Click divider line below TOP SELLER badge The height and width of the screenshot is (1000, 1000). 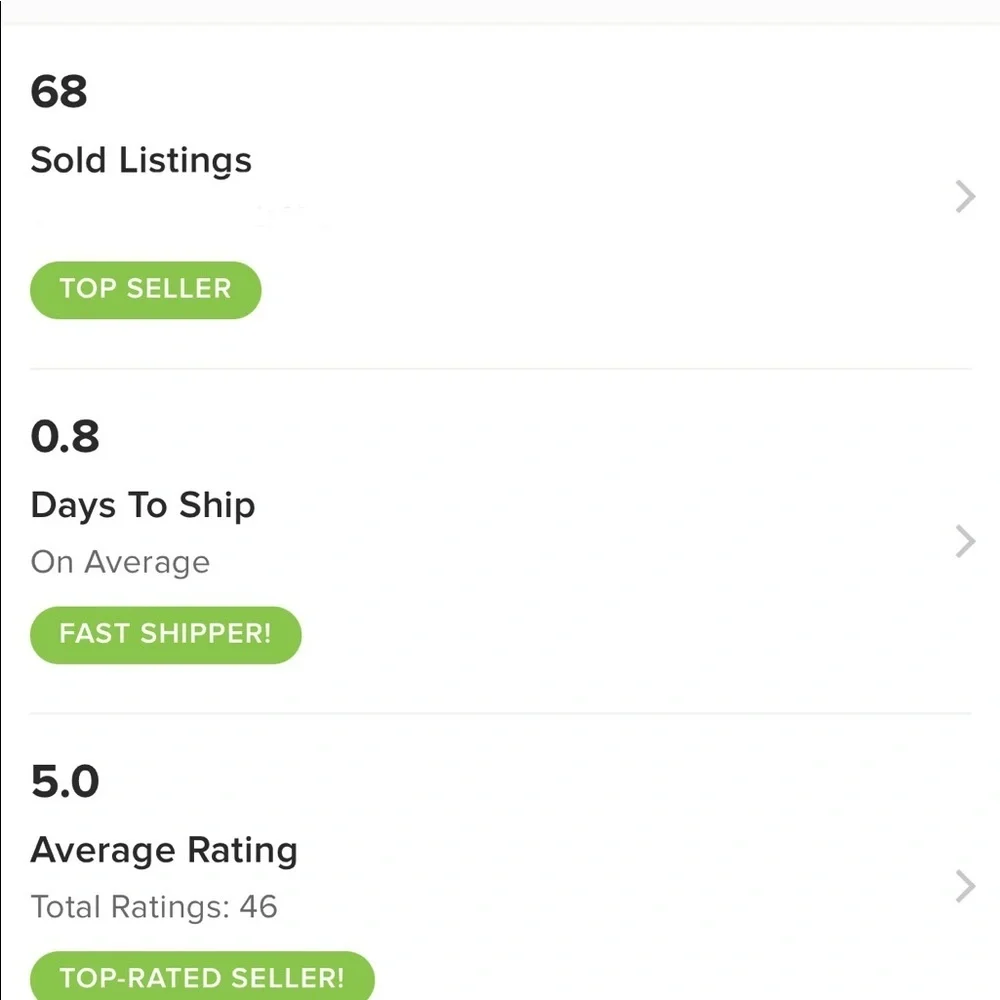tap(501, 369)
